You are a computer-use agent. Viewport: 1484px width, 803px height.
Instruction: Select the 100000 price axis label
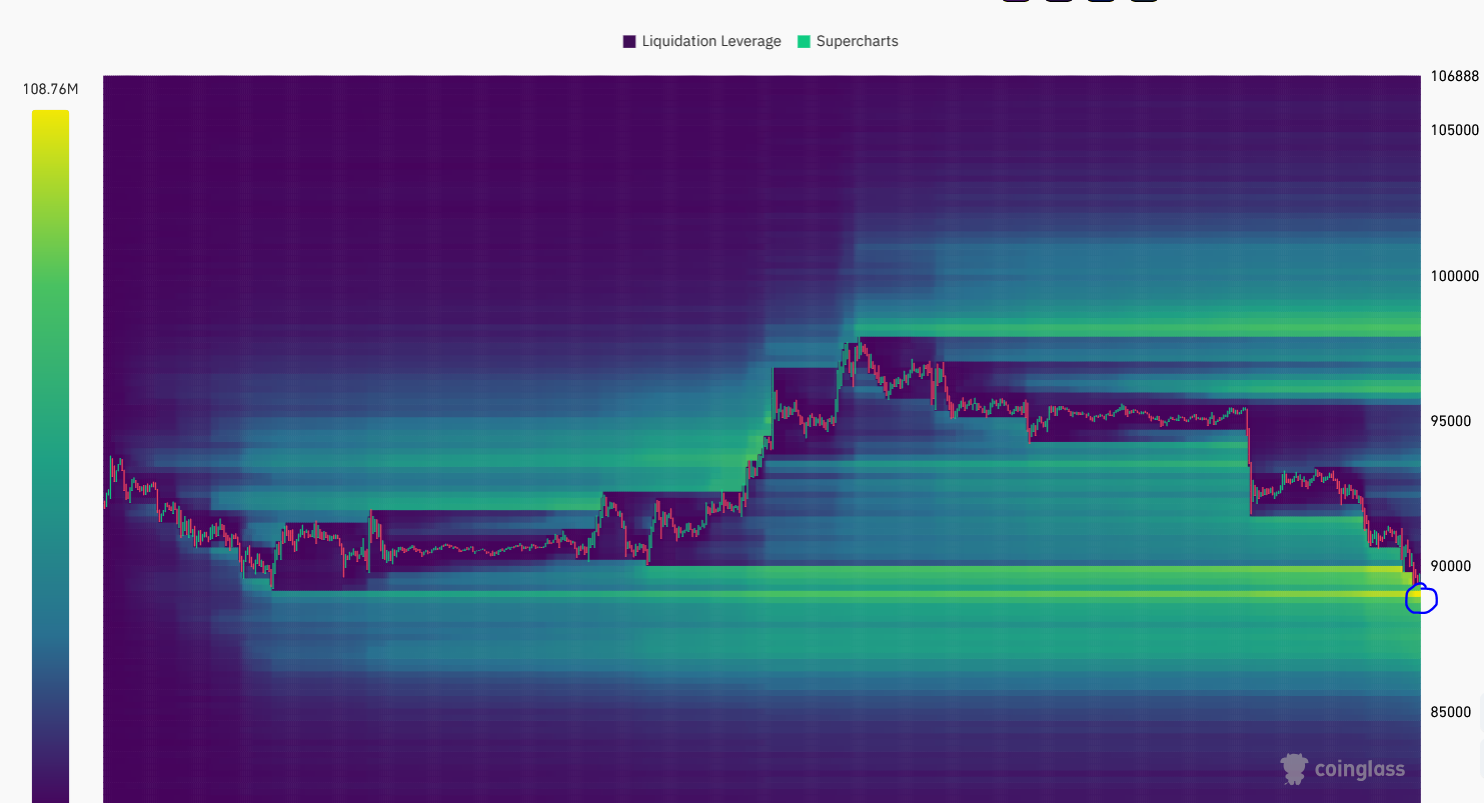coord(1454,276)
